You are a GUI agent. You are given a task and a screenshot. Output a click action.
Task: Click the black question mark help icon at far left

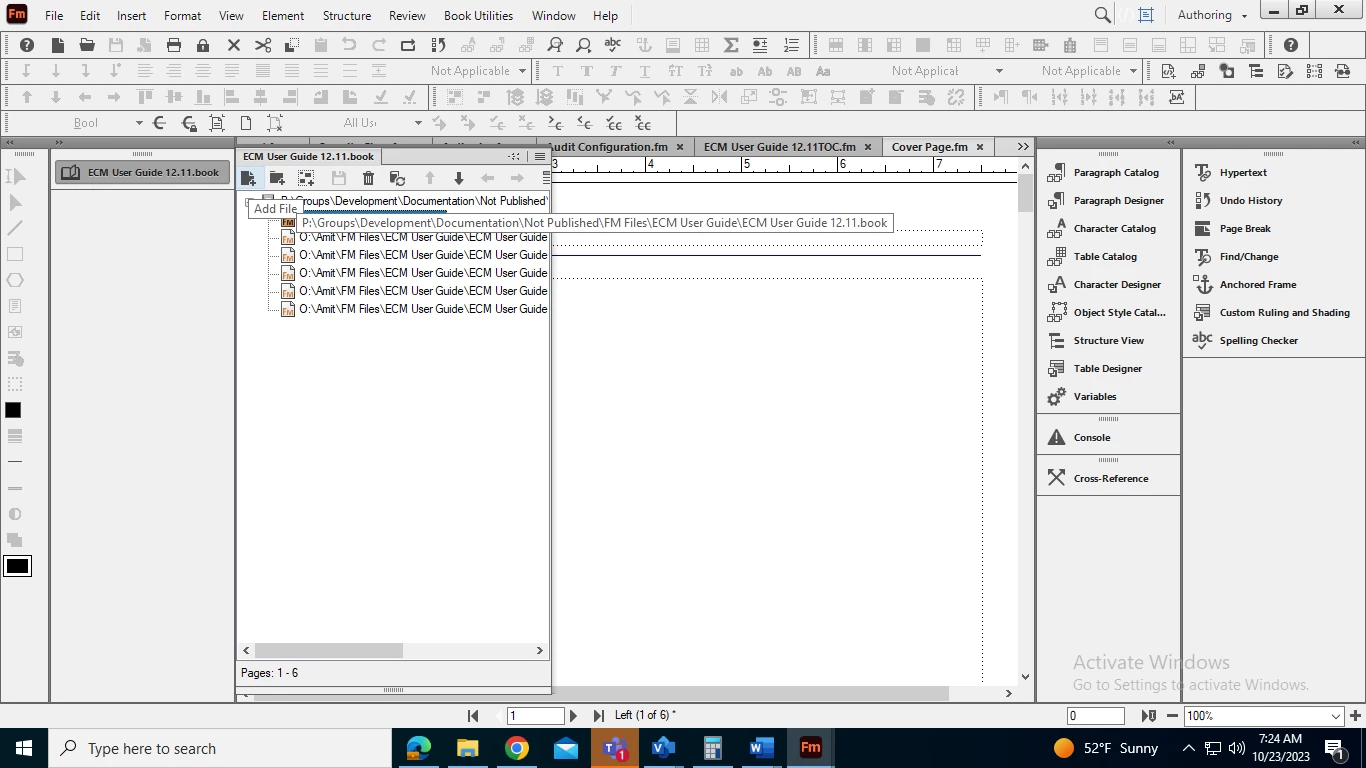27,45
